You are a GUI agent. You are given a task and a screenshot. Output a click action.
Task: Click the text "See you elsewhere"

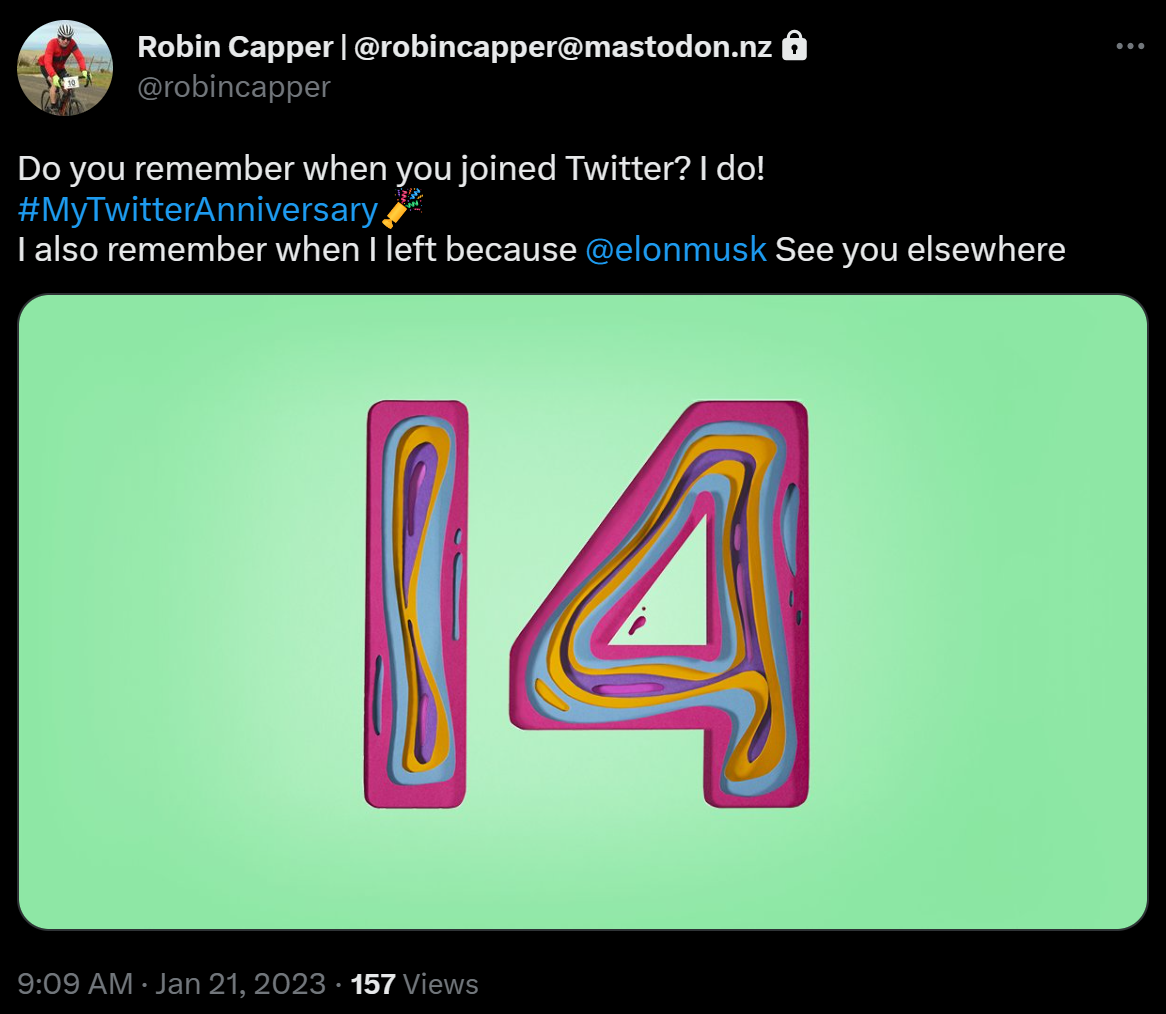pos(920,249)
